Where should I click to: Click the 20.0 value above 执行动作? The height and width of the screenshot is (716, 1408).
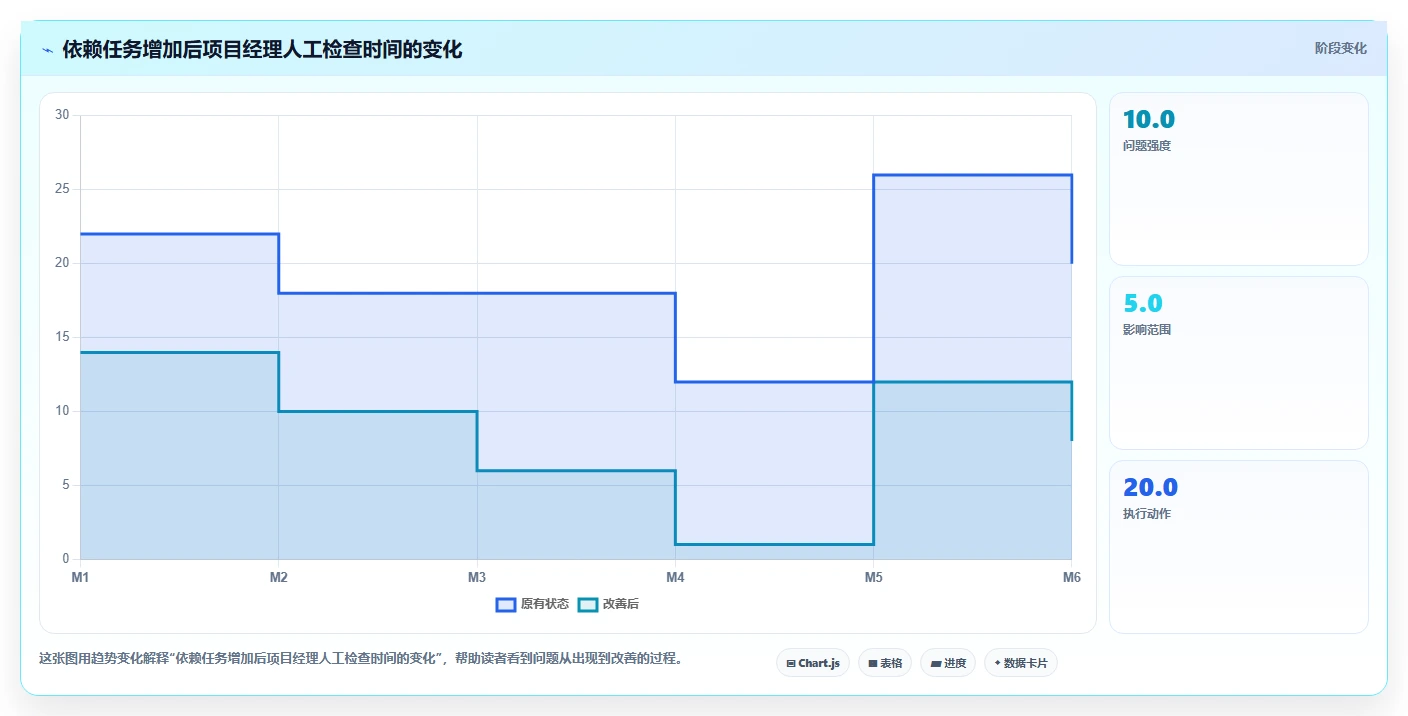(1151, 488)
